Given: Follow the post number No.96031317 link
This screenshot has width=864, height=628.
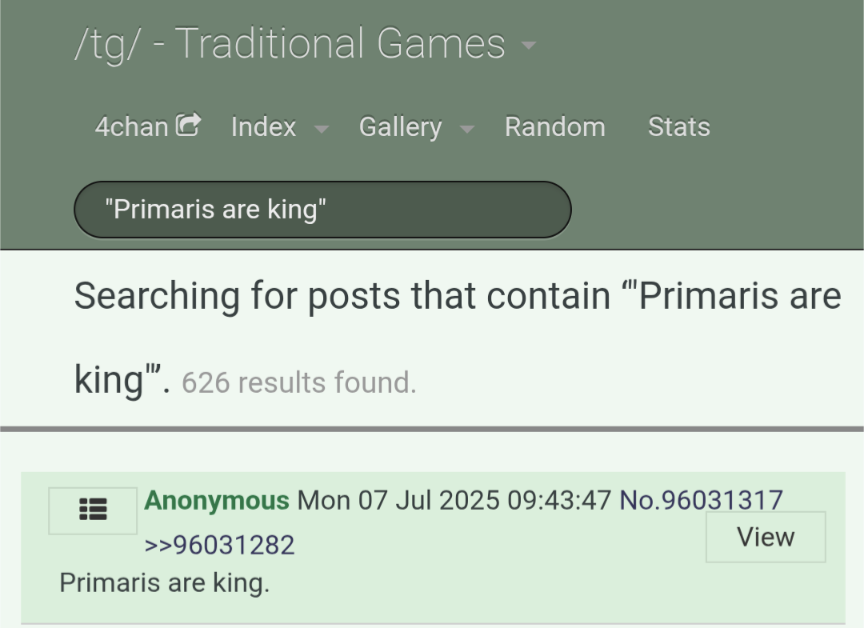Looking at the screenshot, I should point(701,500).
